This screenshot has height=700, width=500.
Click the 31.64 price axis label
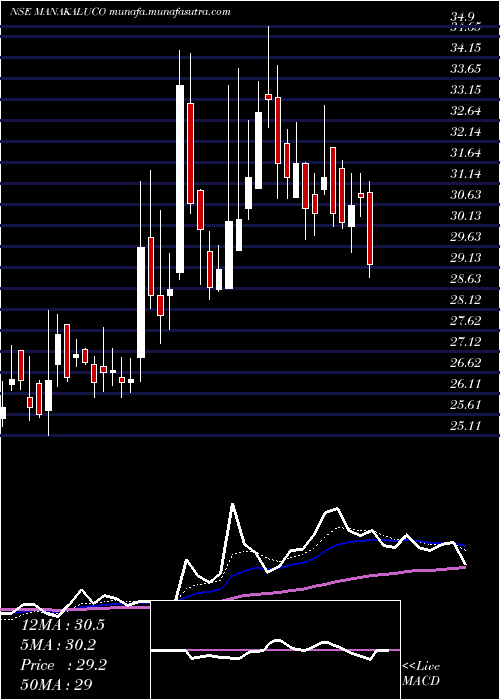click(466, 153)
